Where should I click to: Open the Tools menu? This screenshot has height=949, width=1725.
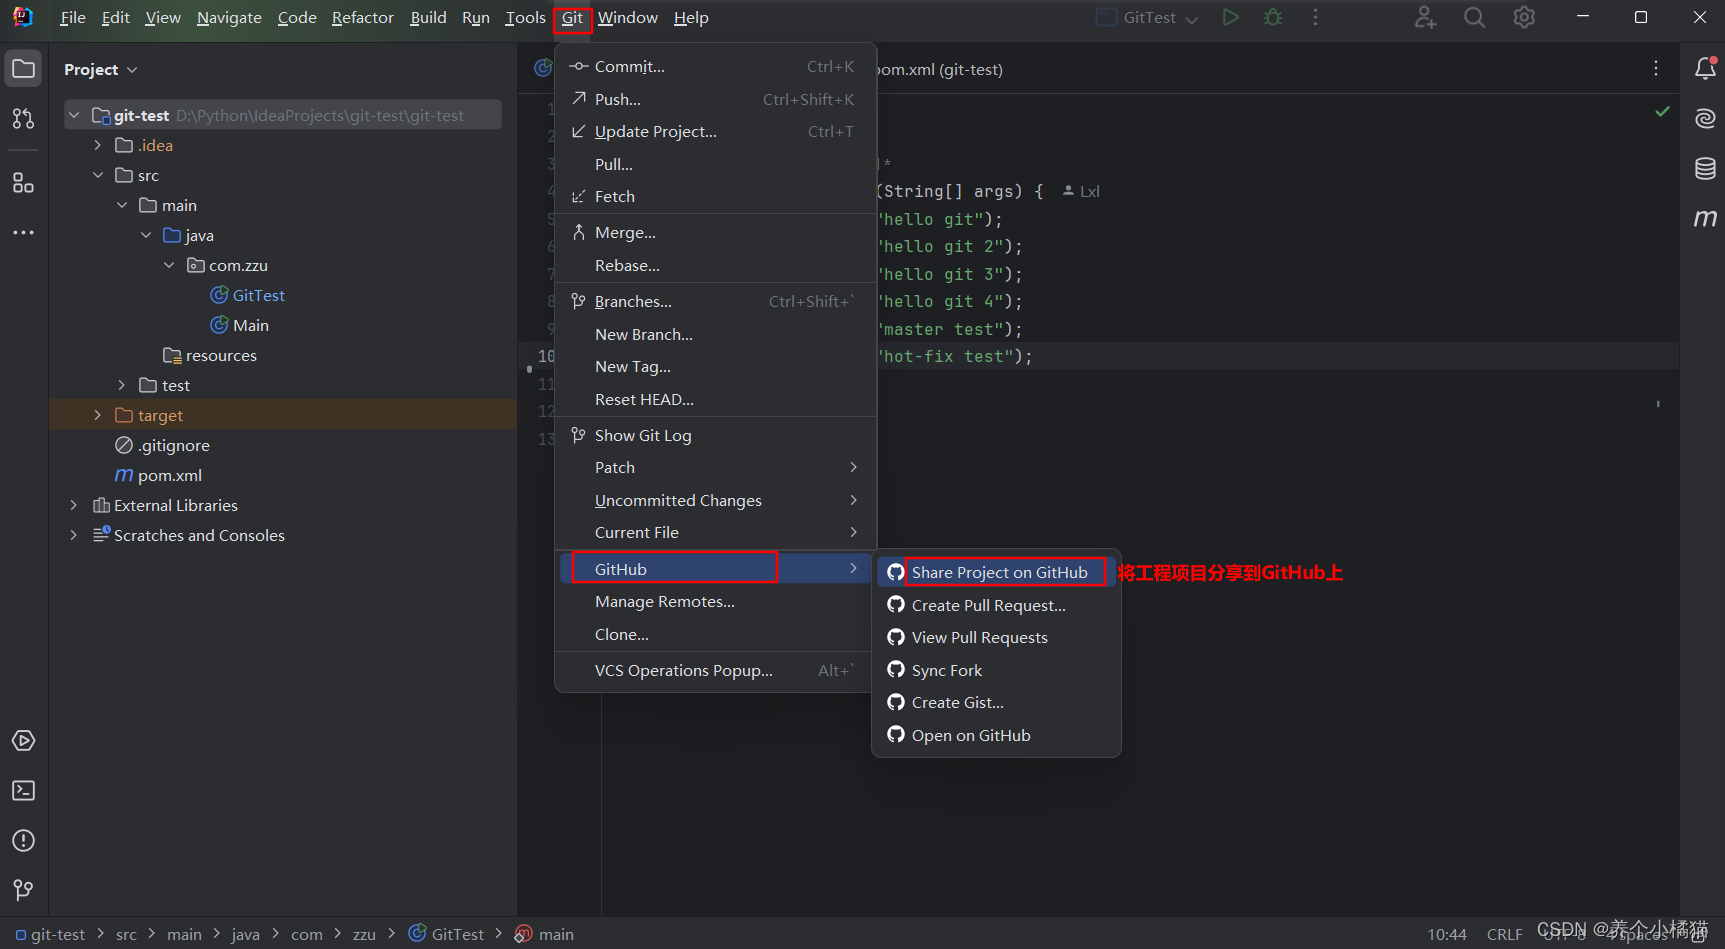pos(525,18)
